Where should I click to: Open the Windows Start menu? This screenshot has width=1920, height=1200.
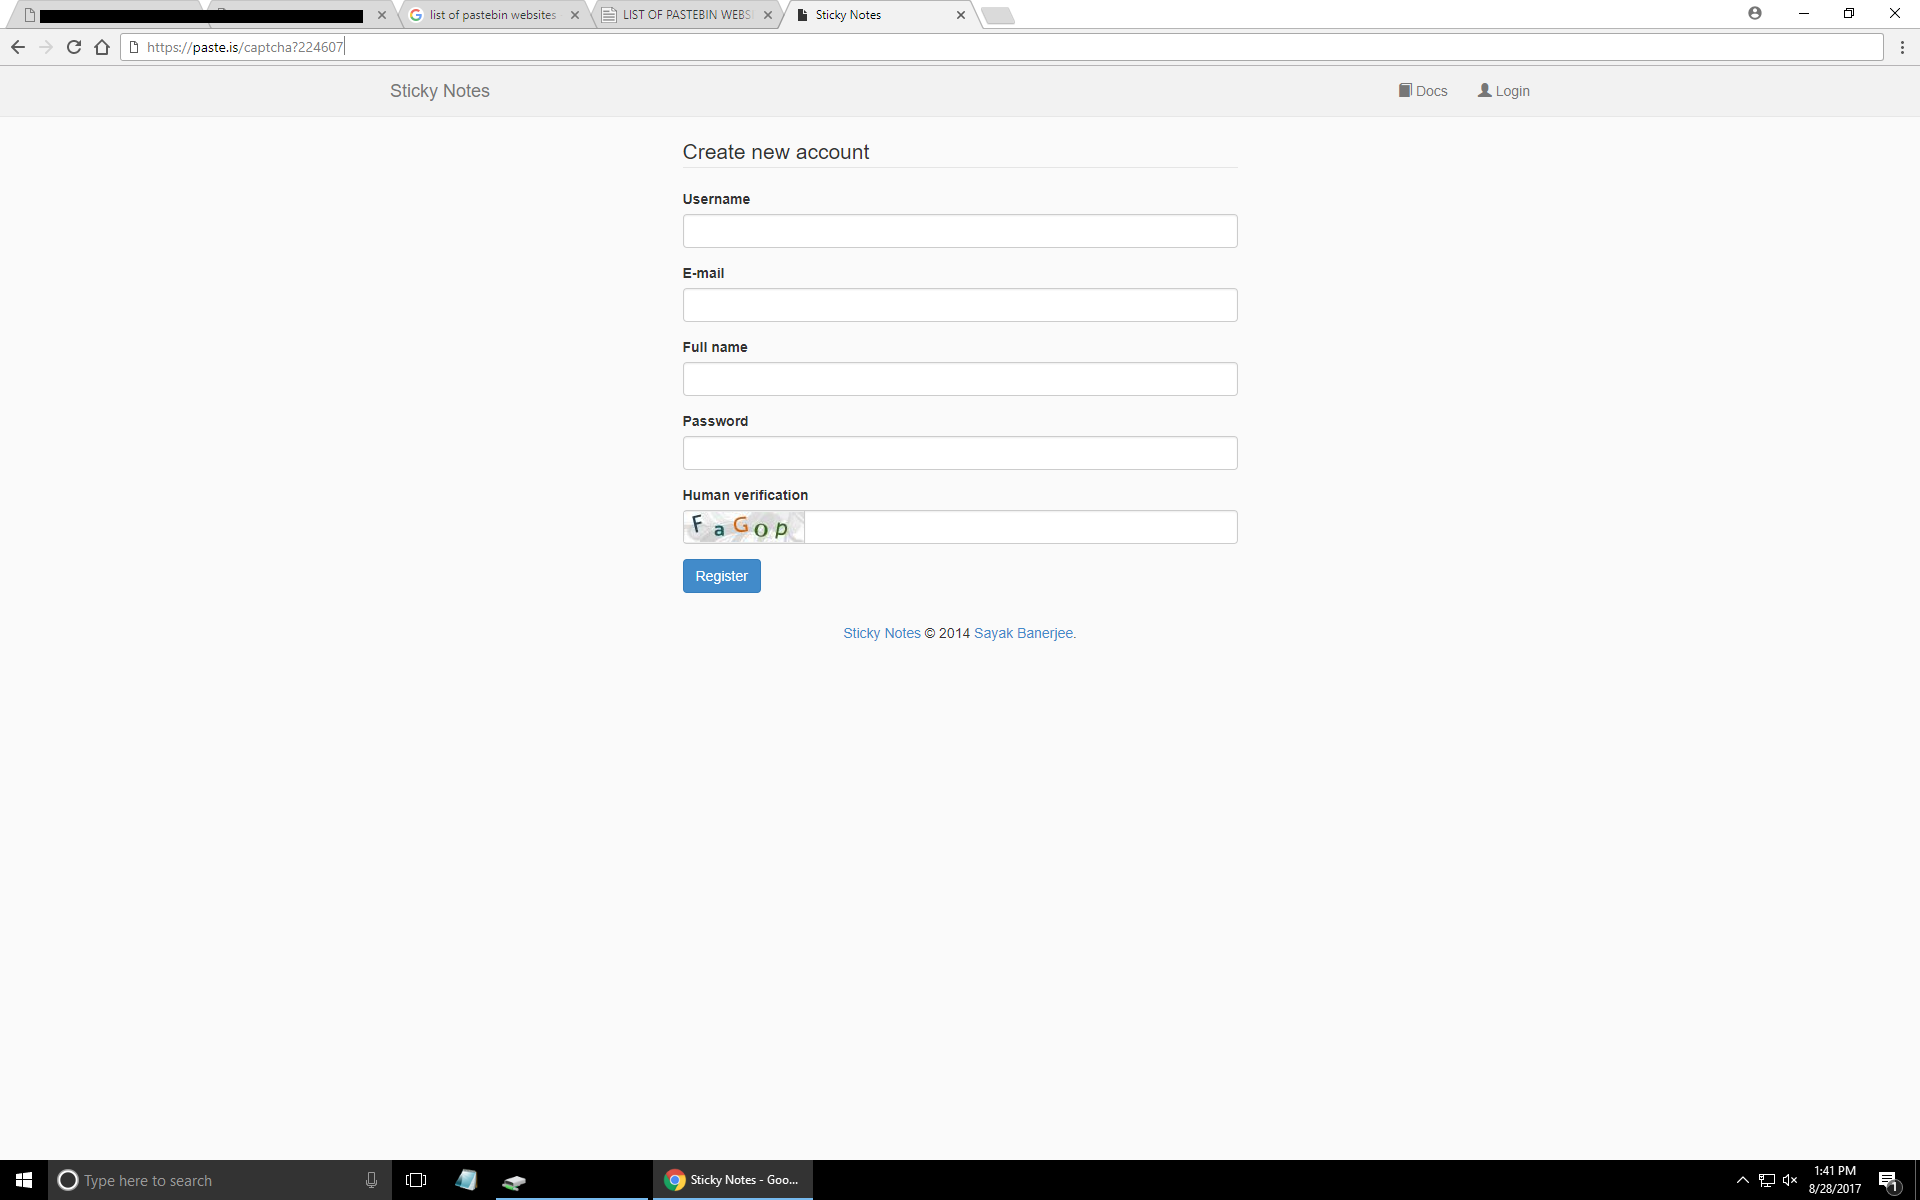point(24,1180)
